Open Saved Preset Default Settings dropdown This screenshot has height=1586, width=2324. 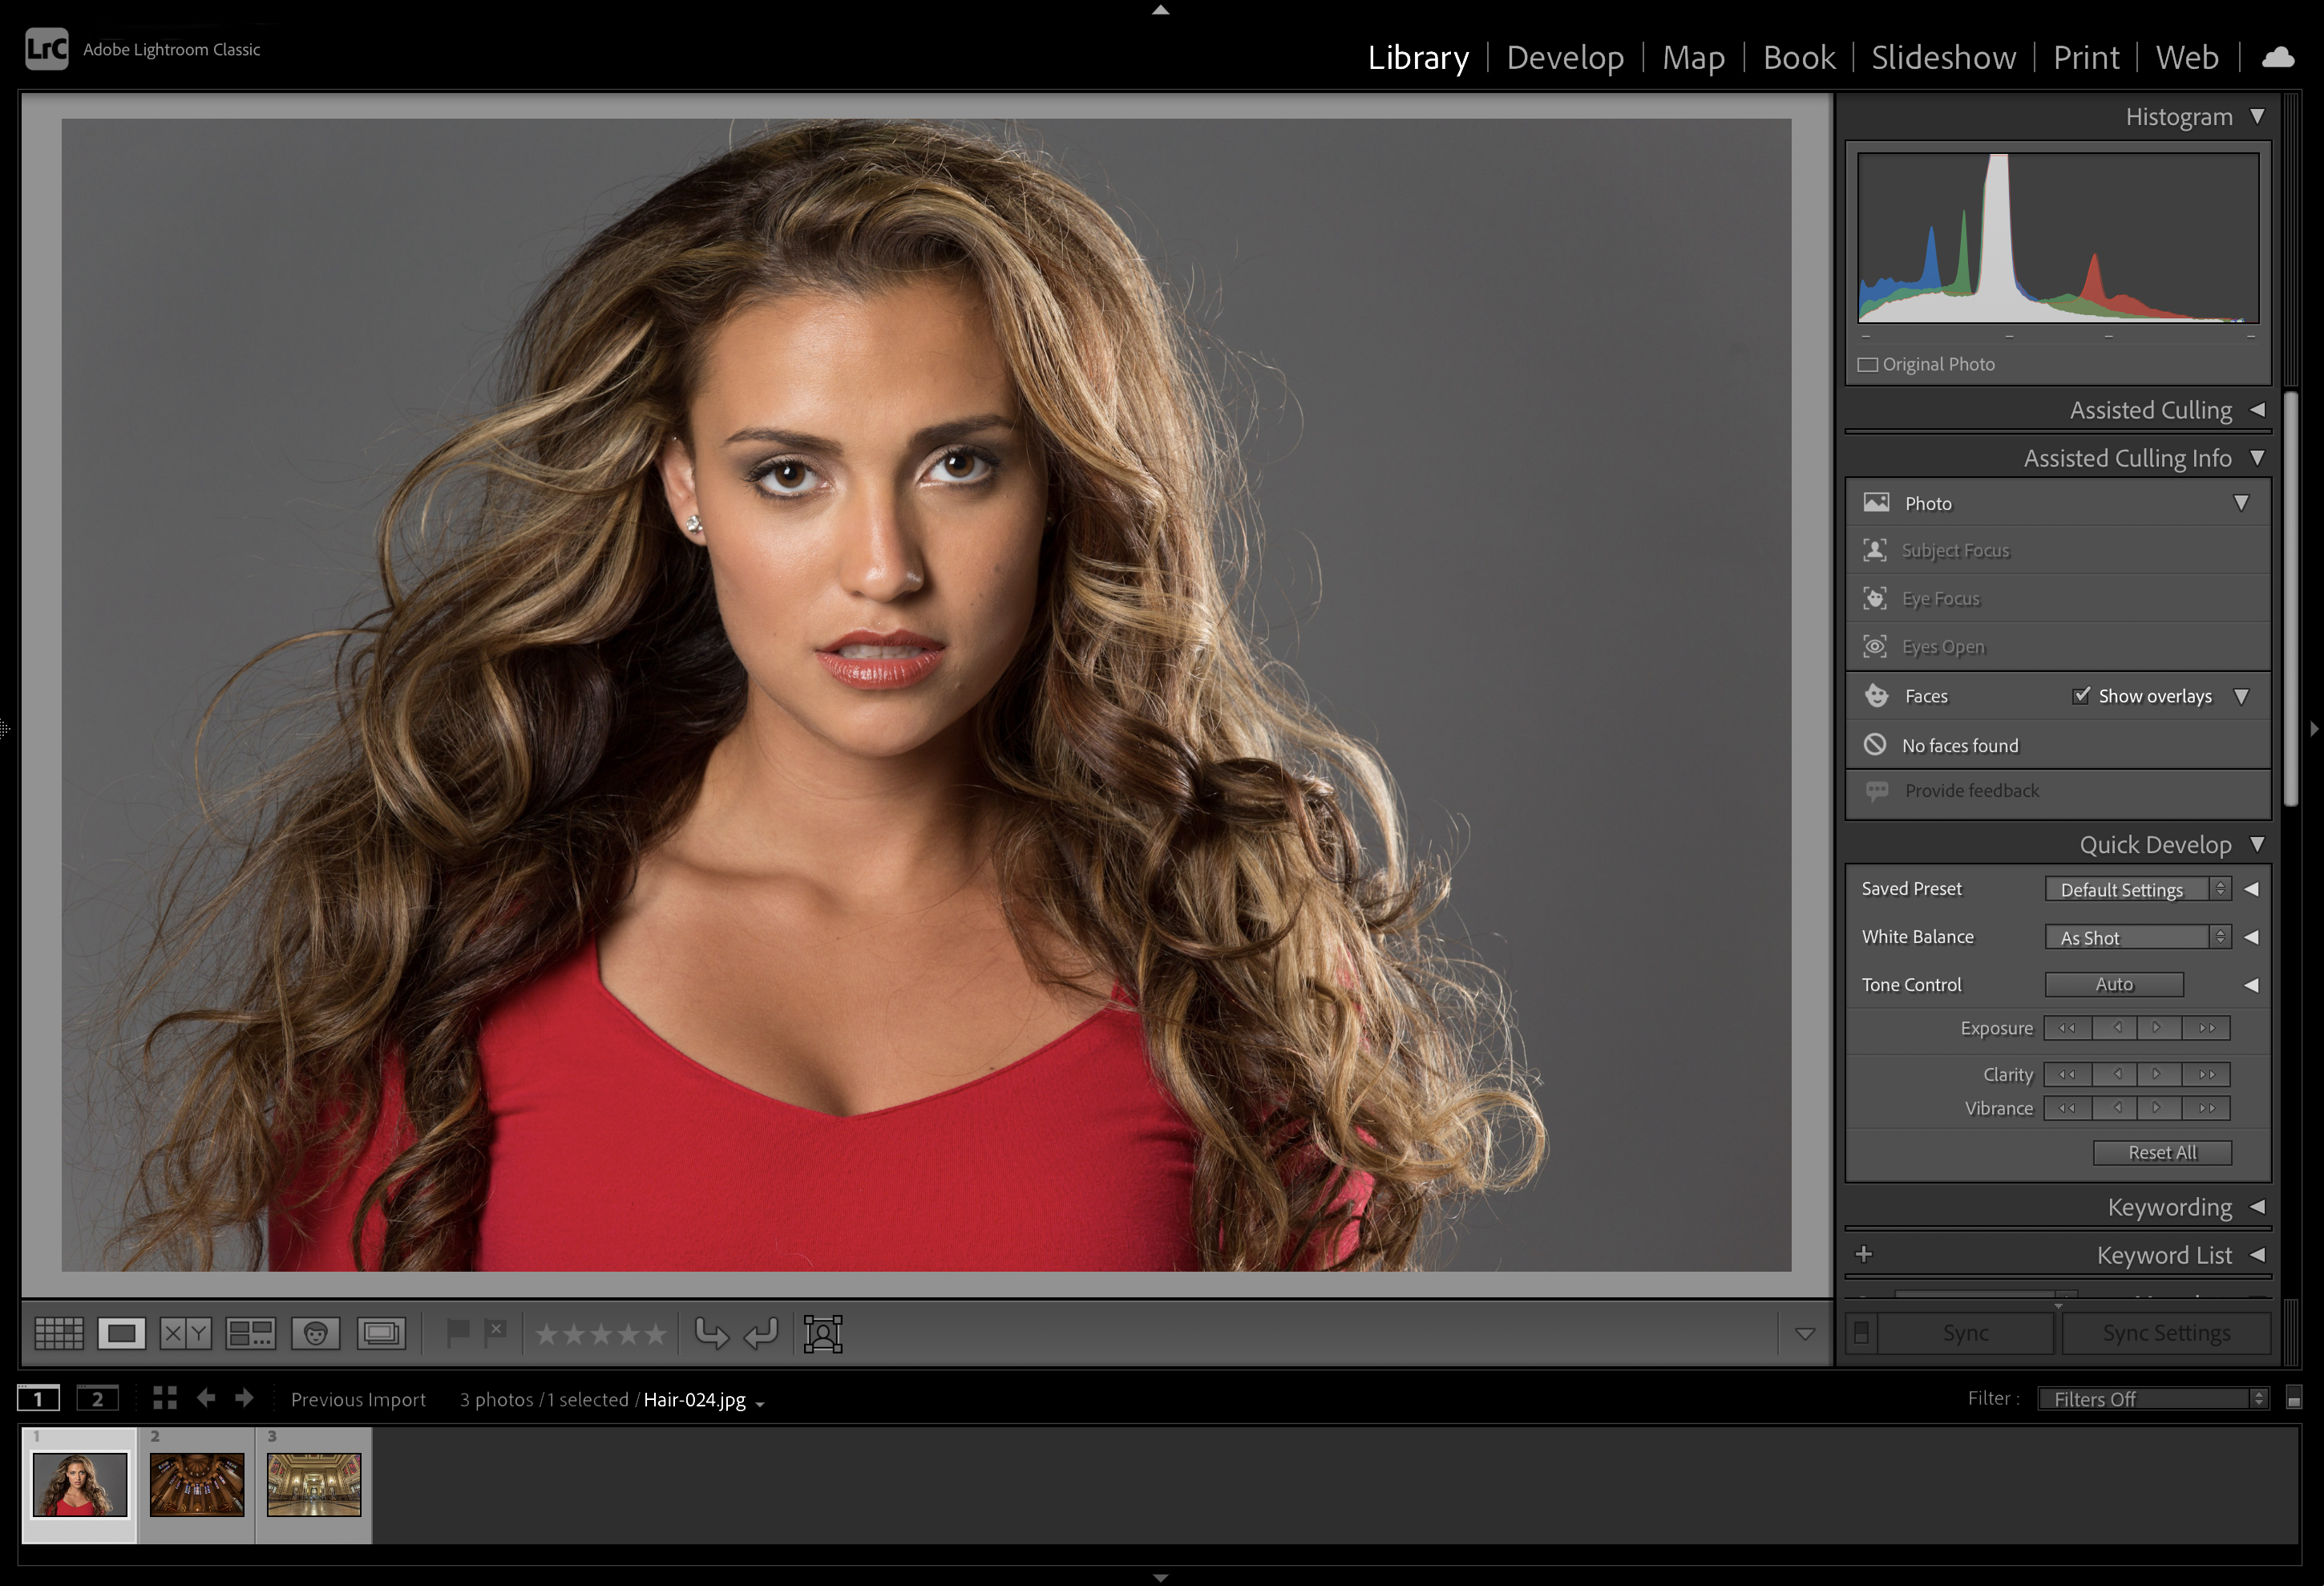tap(2138, 889)
